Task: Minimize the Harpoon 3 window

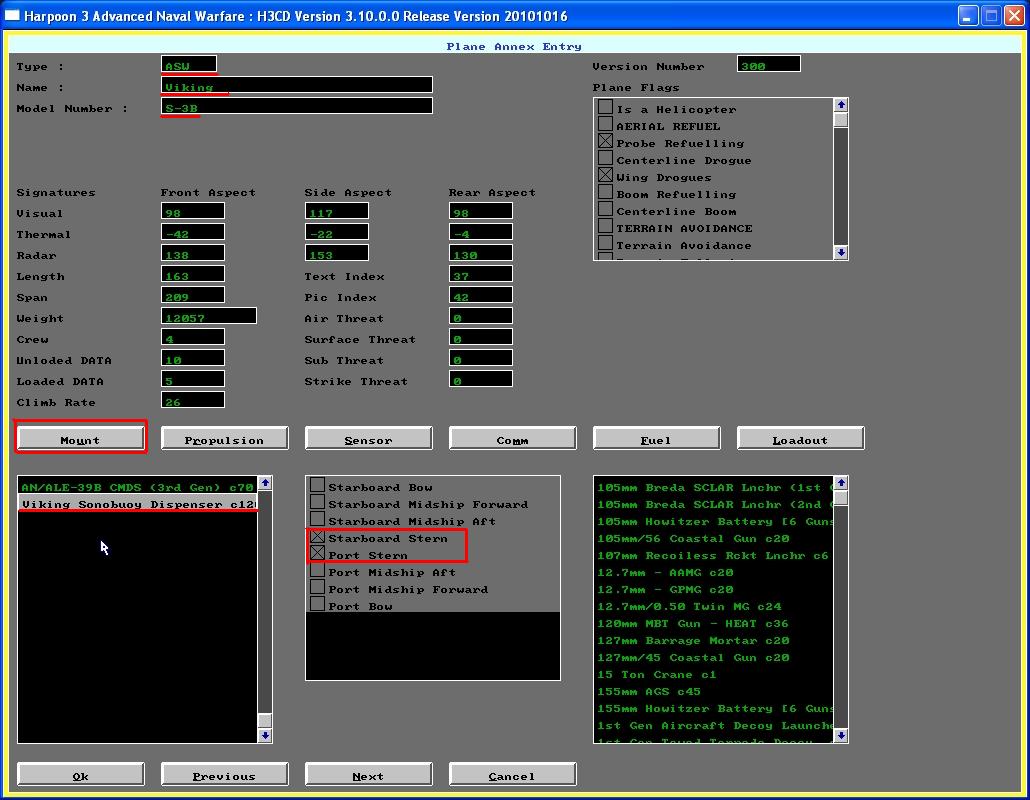Action: tap(968, 15)
